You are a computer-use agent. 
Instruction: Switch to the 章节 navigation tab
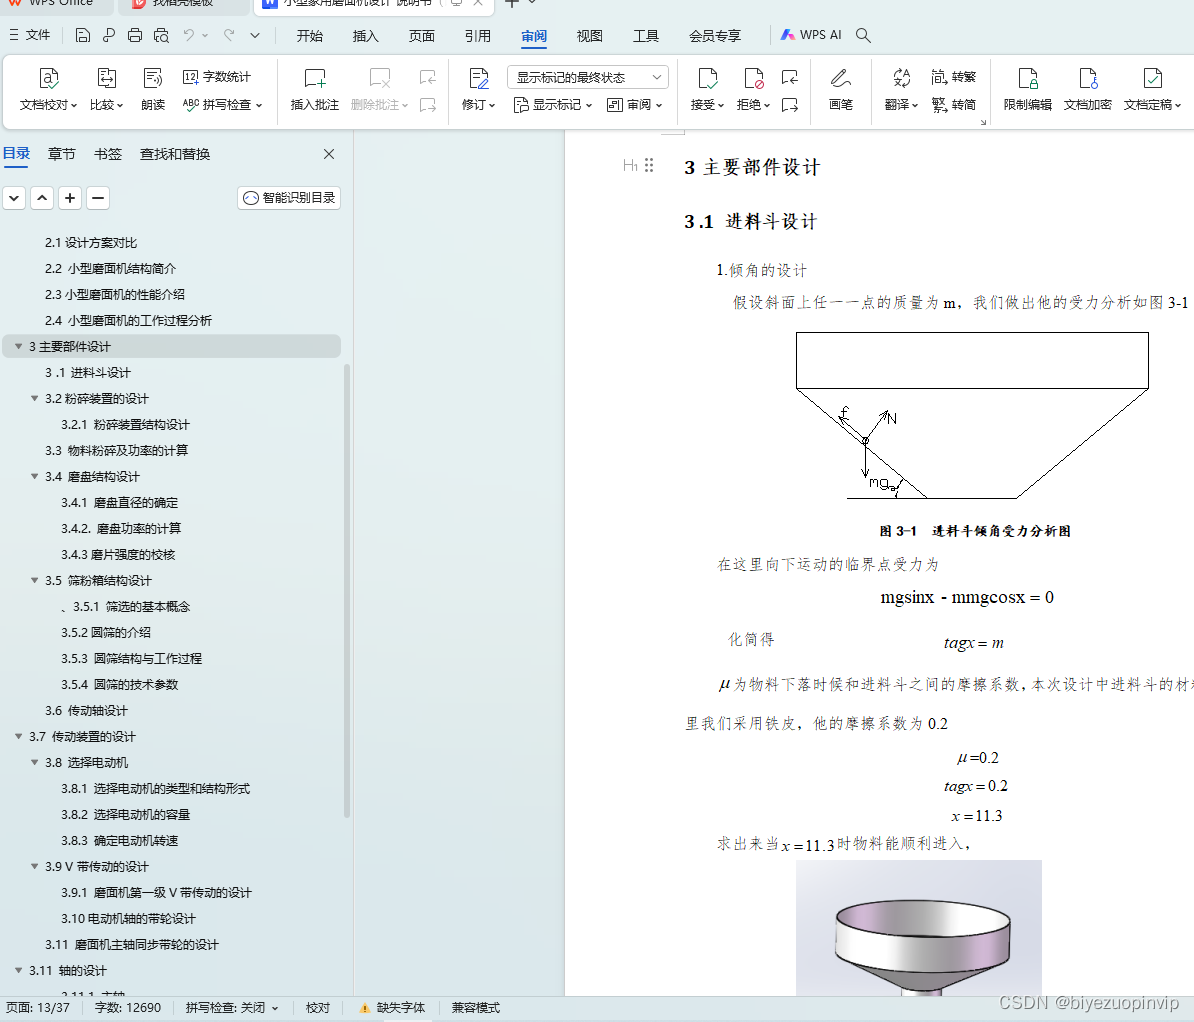pos(62,154)
